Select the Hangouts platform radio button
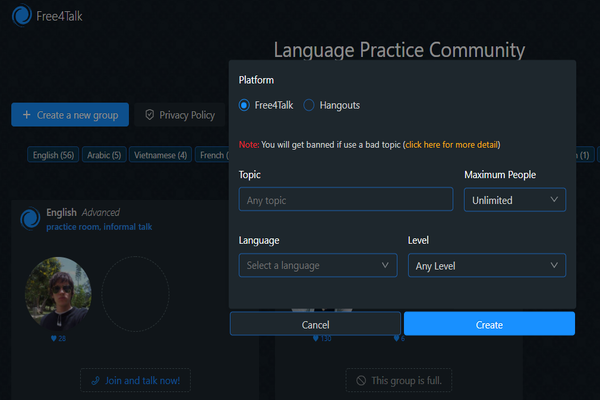 [x=309, y=105]
